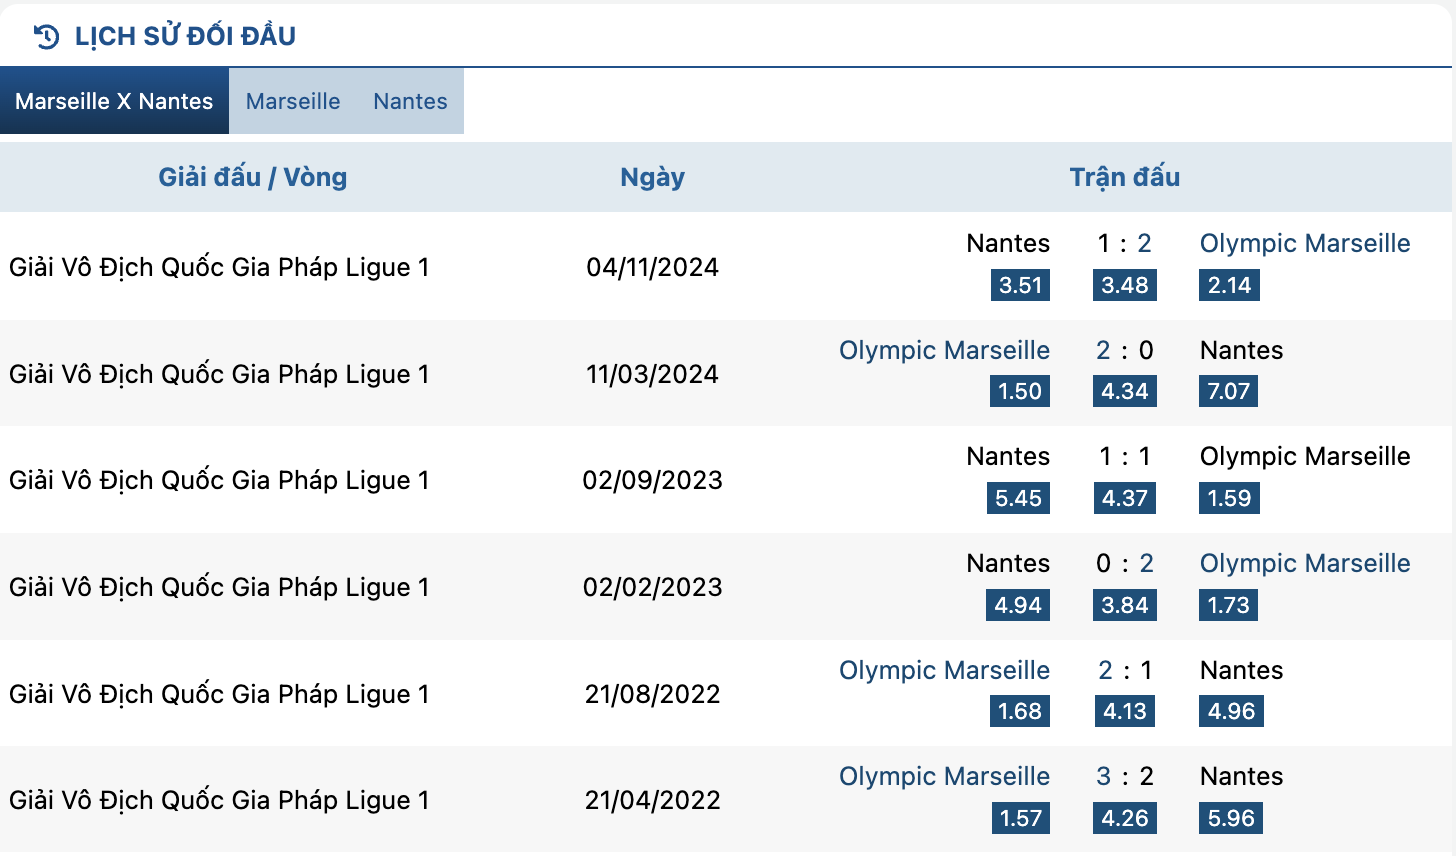Click the 3.48 draw odds badge

[1125, 285]
